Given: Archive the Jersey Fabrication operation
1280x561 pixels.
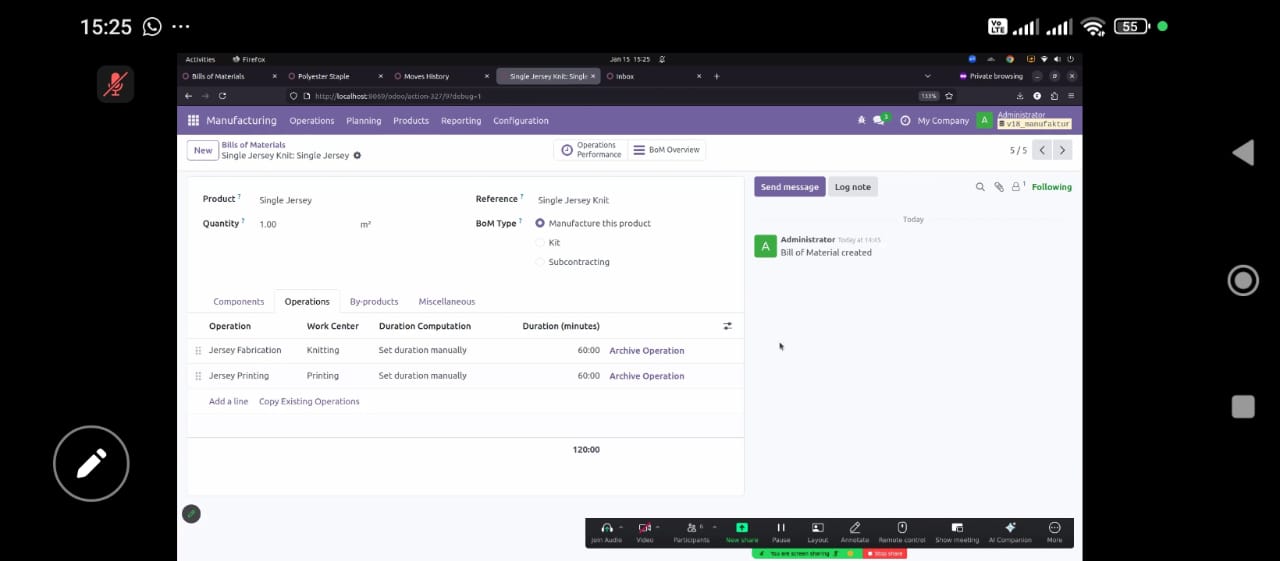Looking at the screenshot, I should tap(646, 351).
